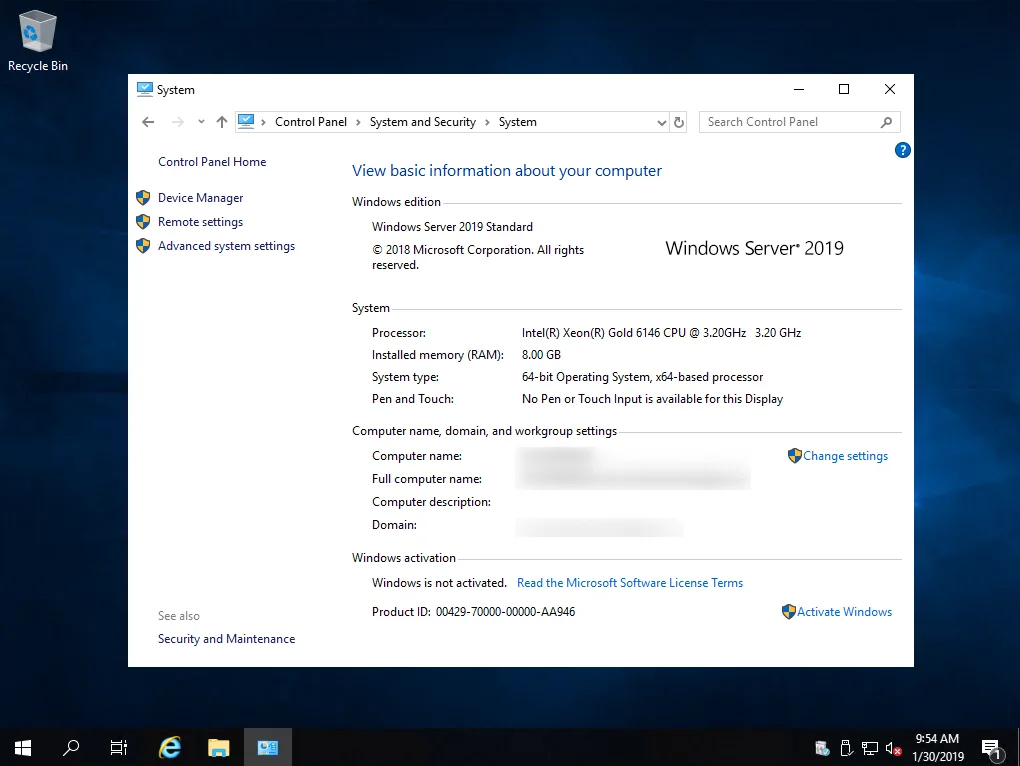Select Control Panel in the breadcrumb path
The height and width of the screenshot is (766, 1020).
[312, 121]
